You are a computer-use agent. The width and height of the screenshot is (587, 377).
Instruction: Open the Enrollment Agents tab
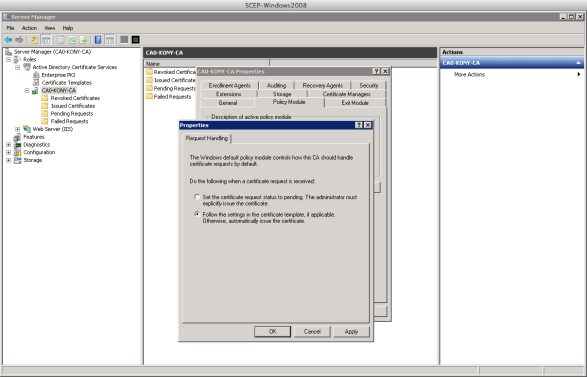[x=229, y=85]
